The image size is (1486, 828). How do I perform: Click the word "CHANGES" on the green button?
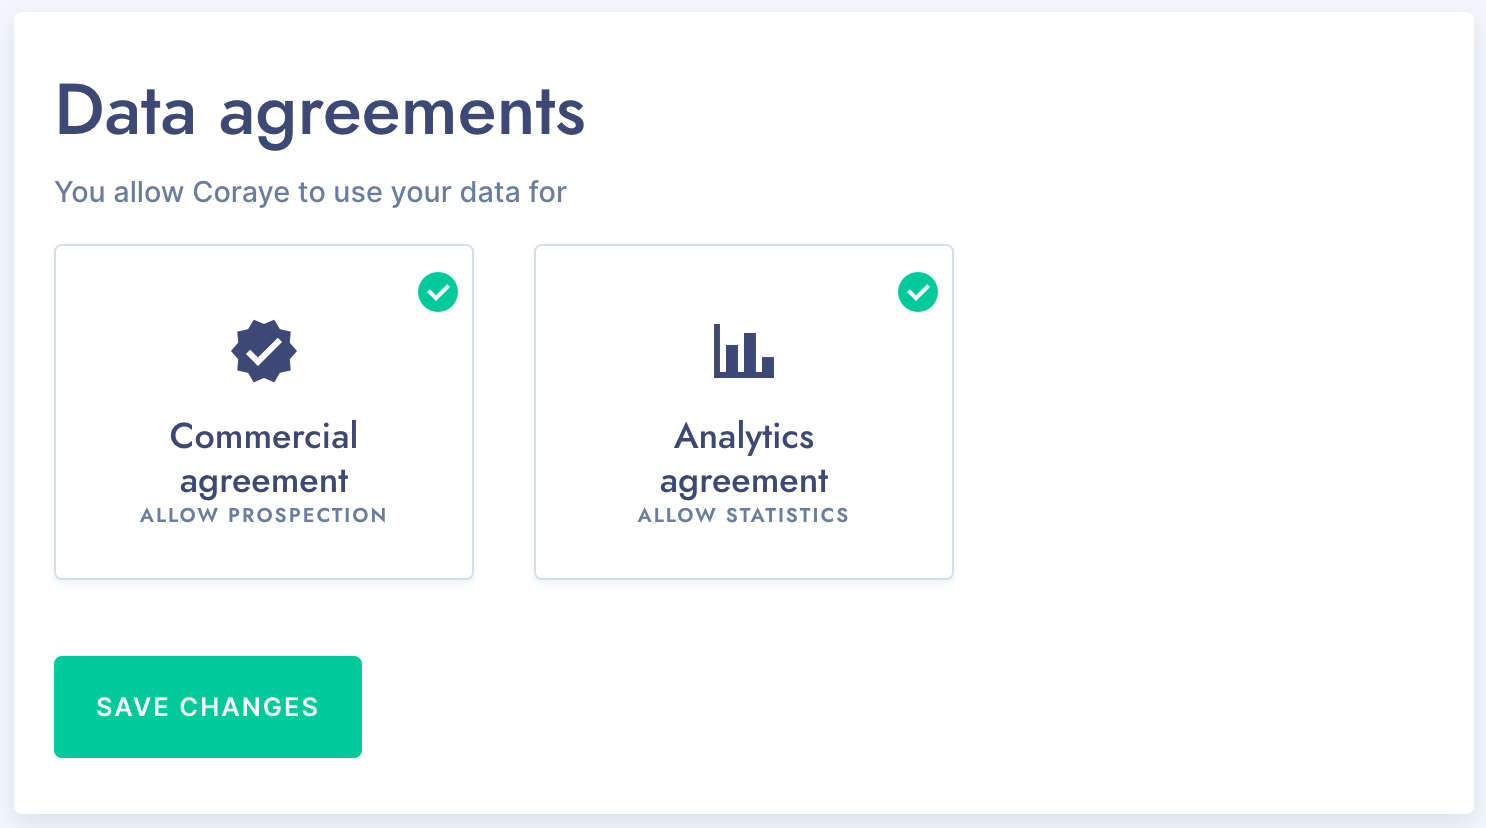point(249,707)
